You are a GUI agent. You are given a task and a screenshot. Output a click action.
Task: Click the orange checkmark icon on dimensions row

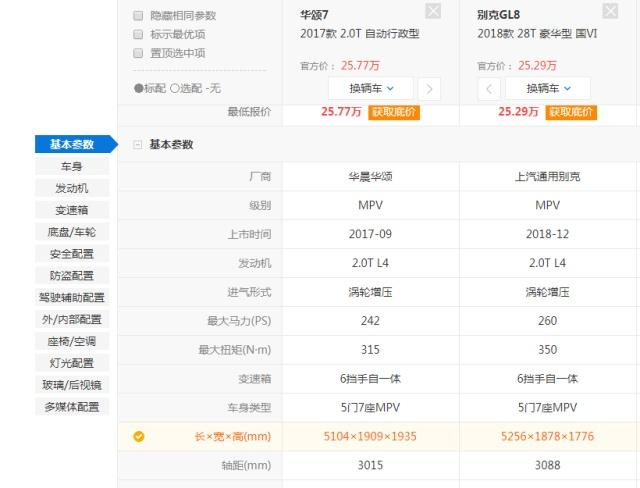tap(139, 437)
